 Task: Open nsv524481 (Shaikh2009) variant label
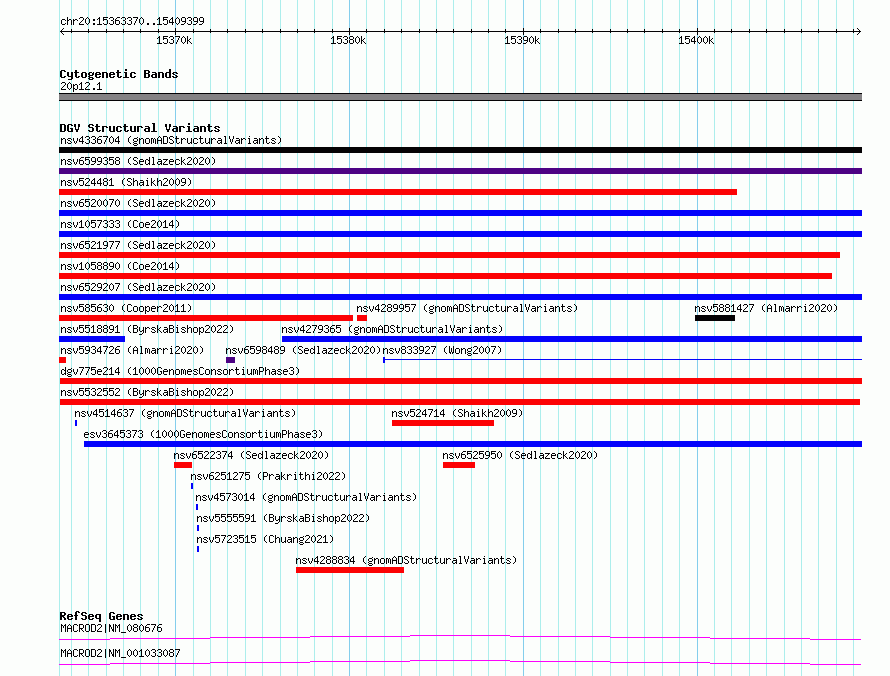126,182
